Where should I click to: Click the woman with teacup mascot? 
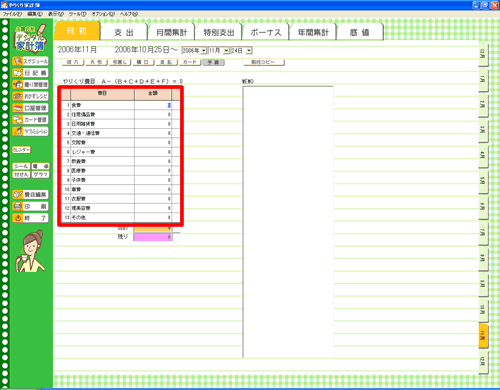30,251
